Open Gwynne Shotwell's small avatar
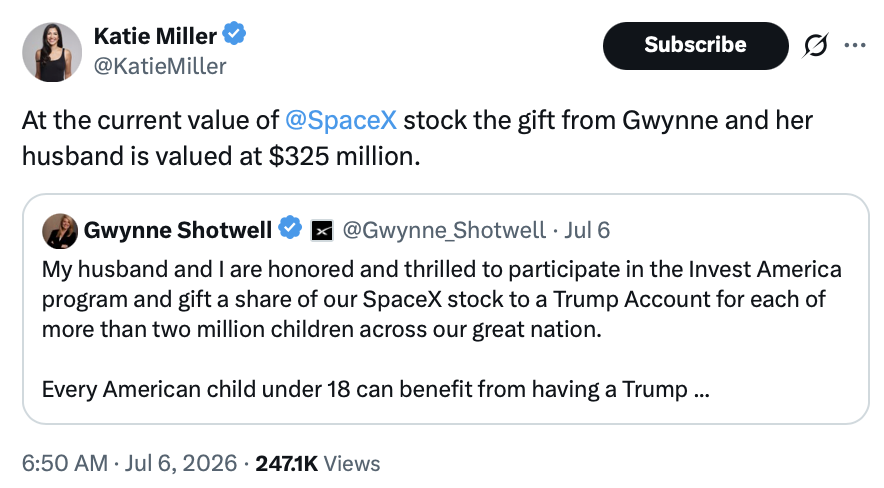 60,231
